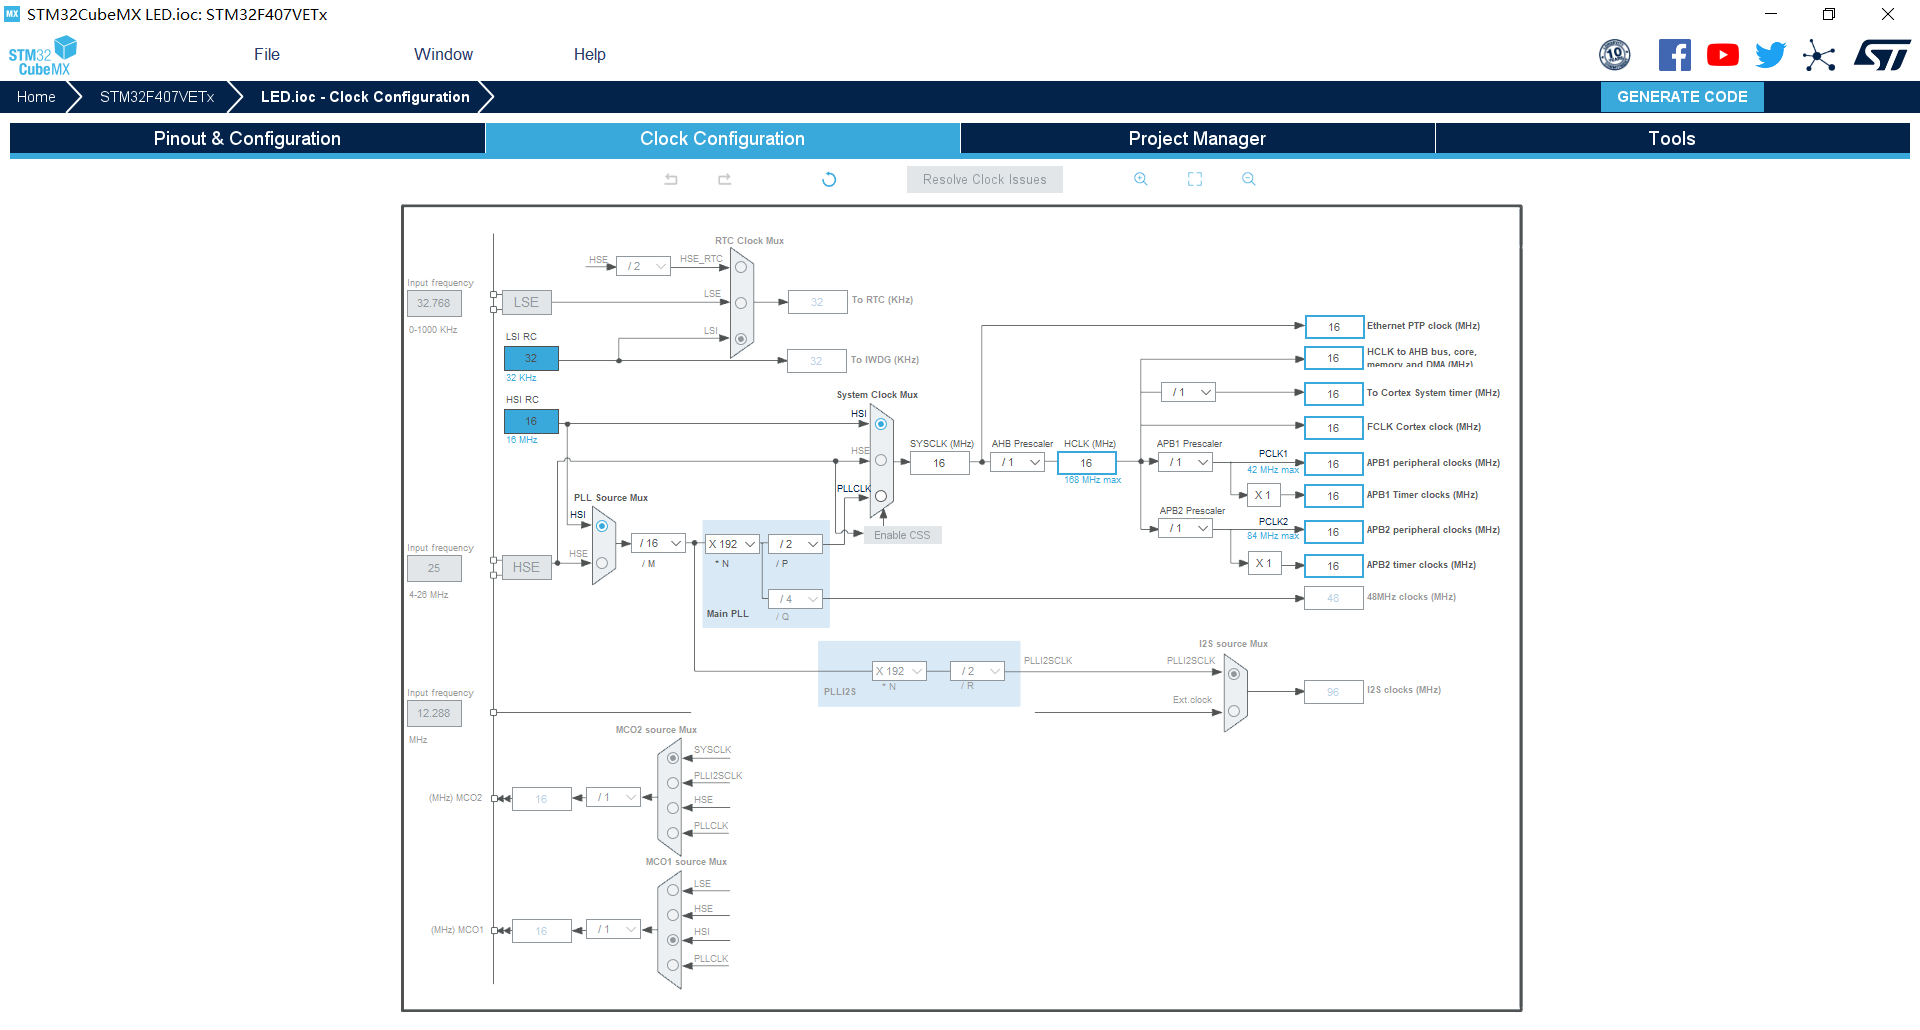The image size is (1920, 1030).
Task: Open the Help menu
Action: 590,55
